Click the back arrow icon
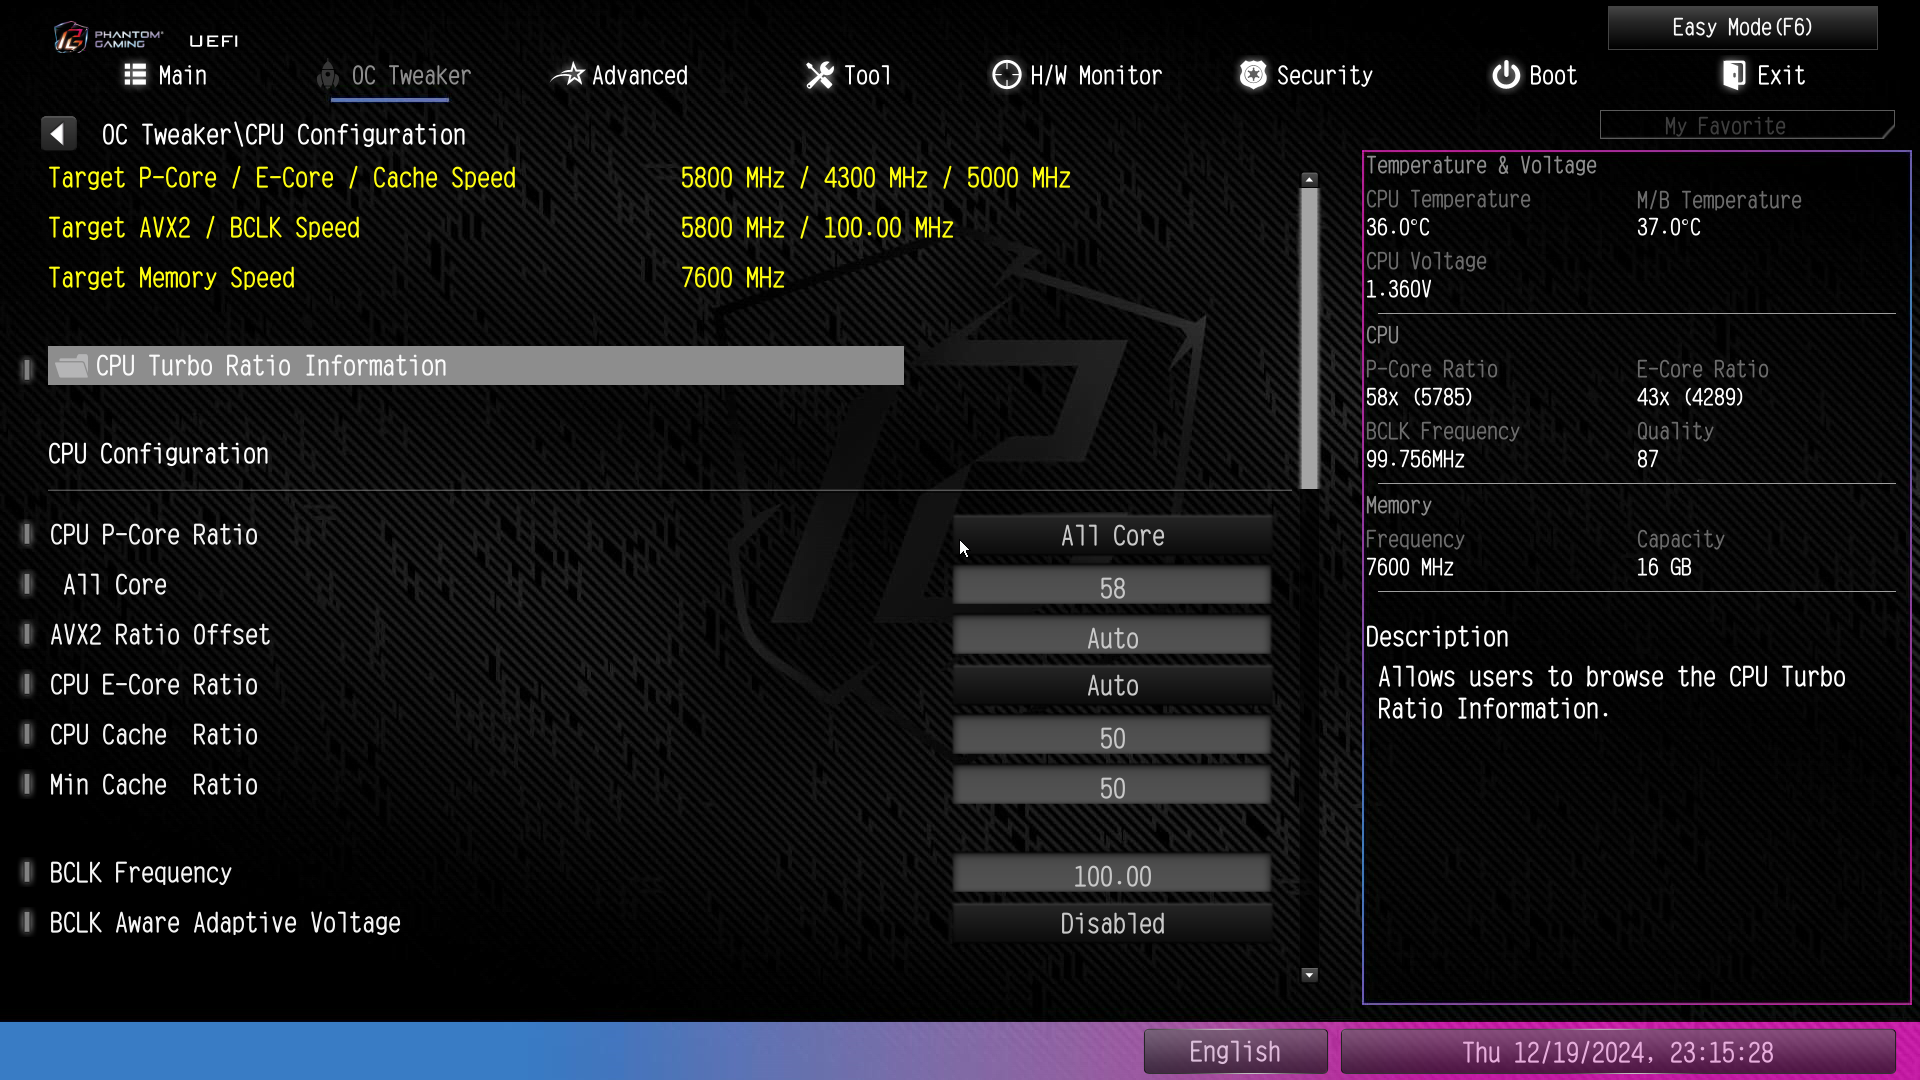 (58, 134)
